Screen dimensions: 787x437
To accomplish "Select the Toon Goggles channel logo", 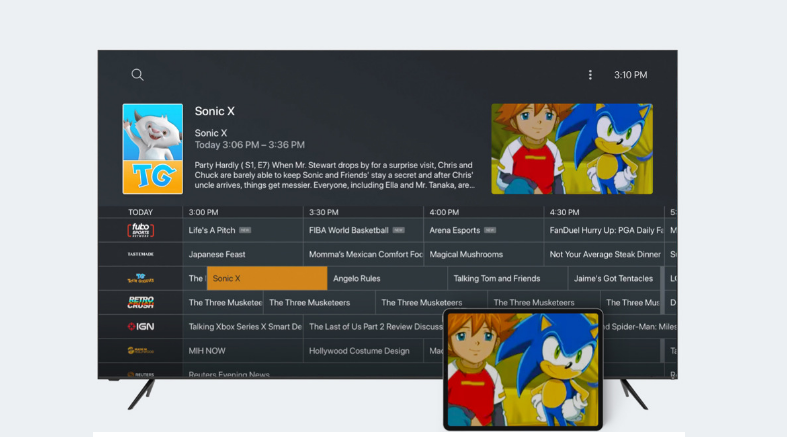I will click(x=140, y=279).
